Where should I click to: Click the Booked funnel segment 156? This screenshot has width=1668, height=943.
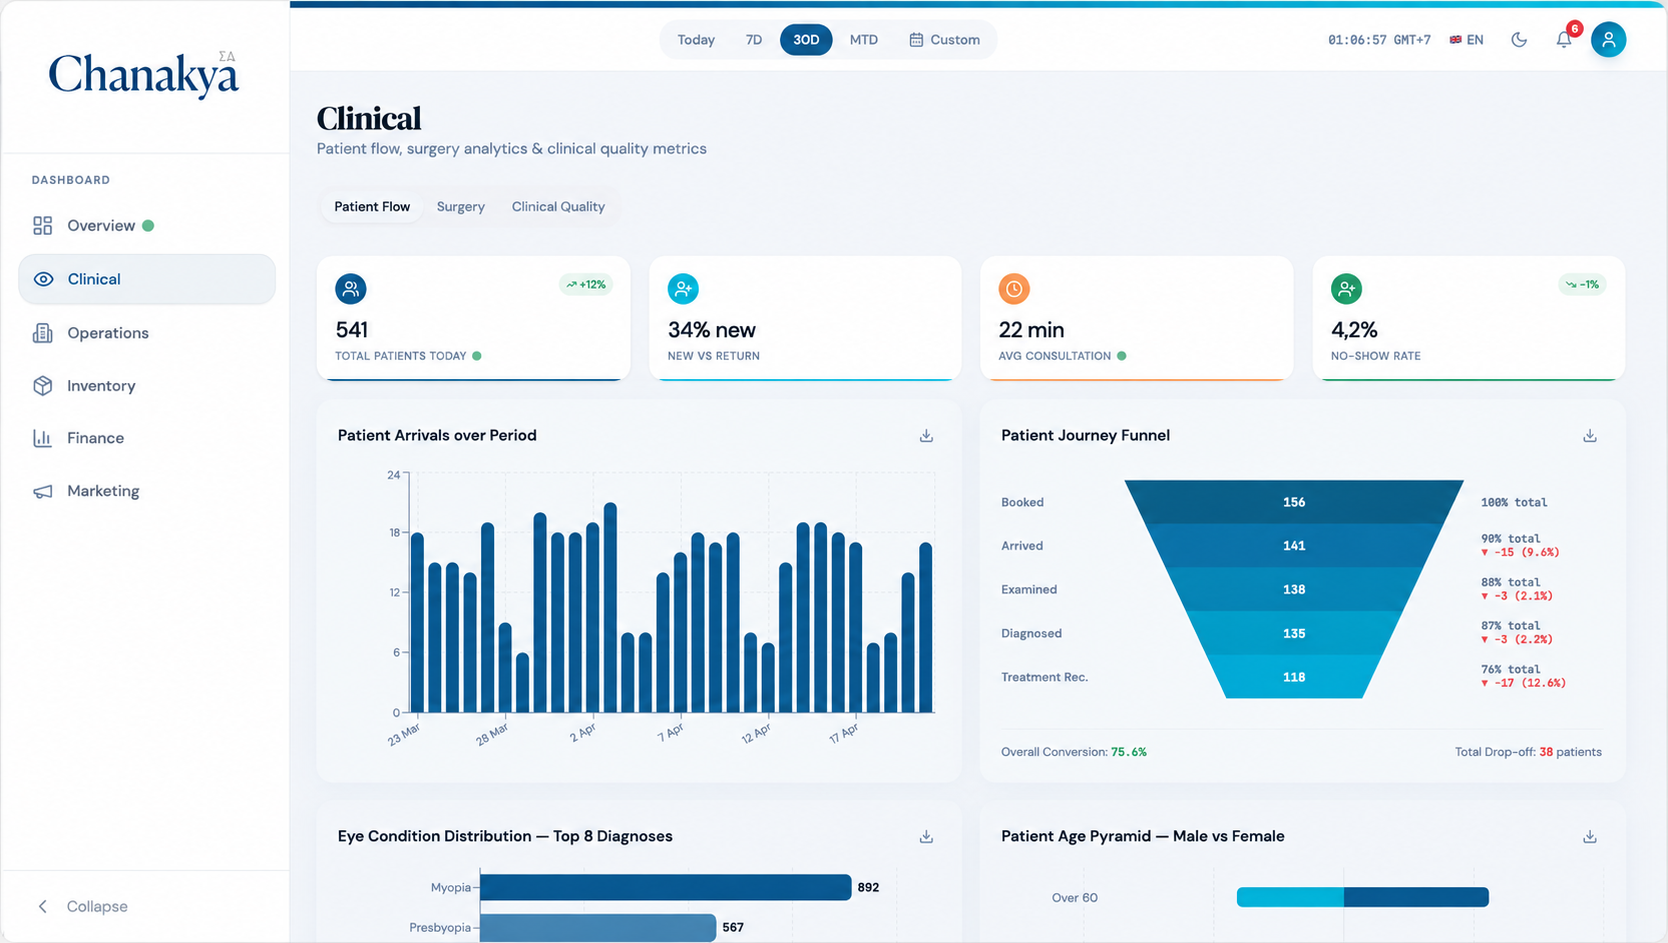point(1294,502)
